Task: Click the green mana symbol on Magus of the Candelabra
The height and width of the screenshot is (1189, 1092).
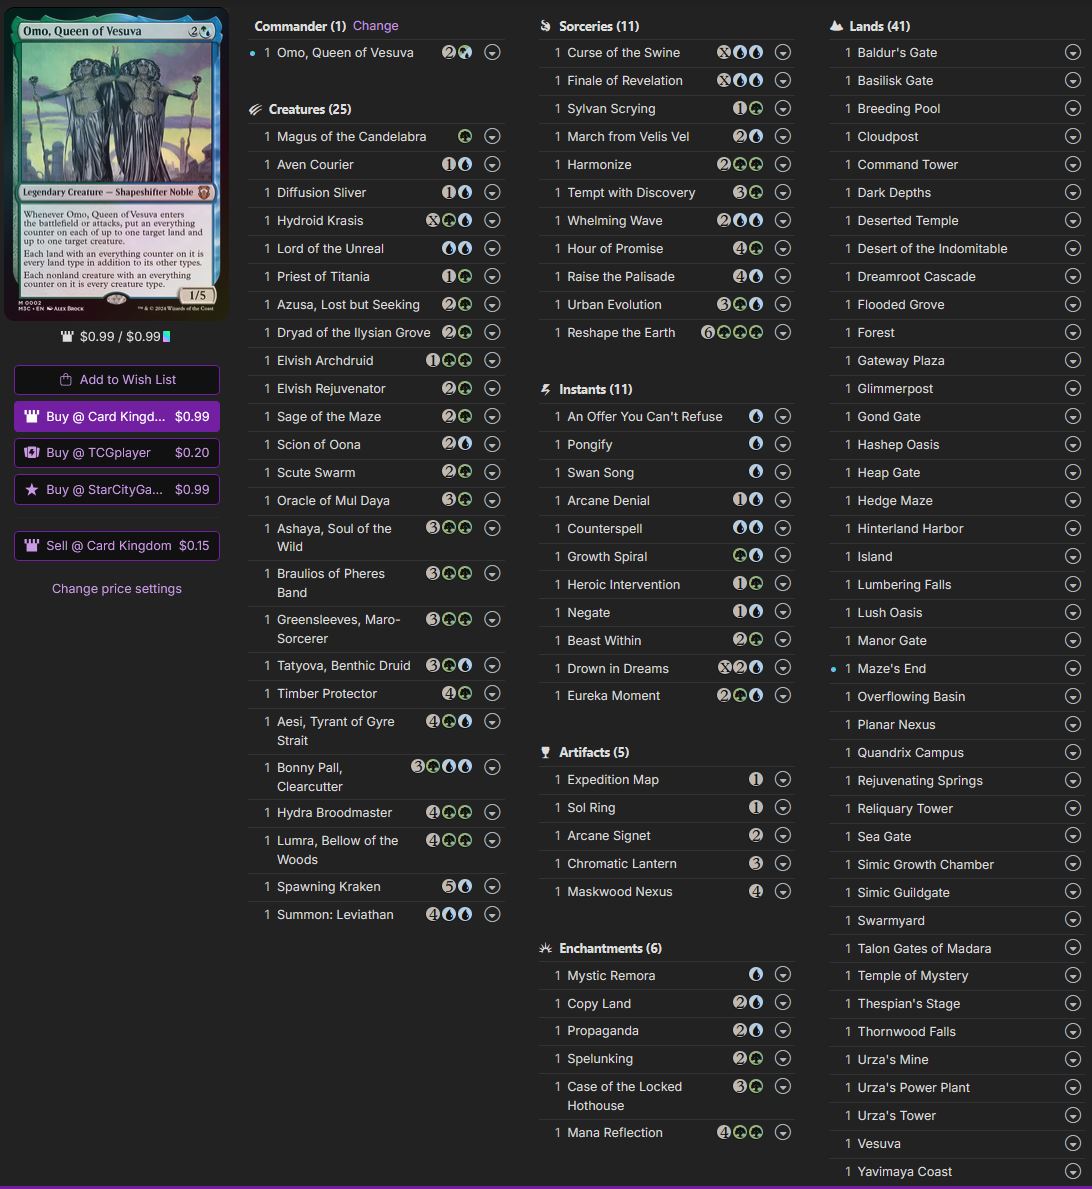Action: coord(465,136)
